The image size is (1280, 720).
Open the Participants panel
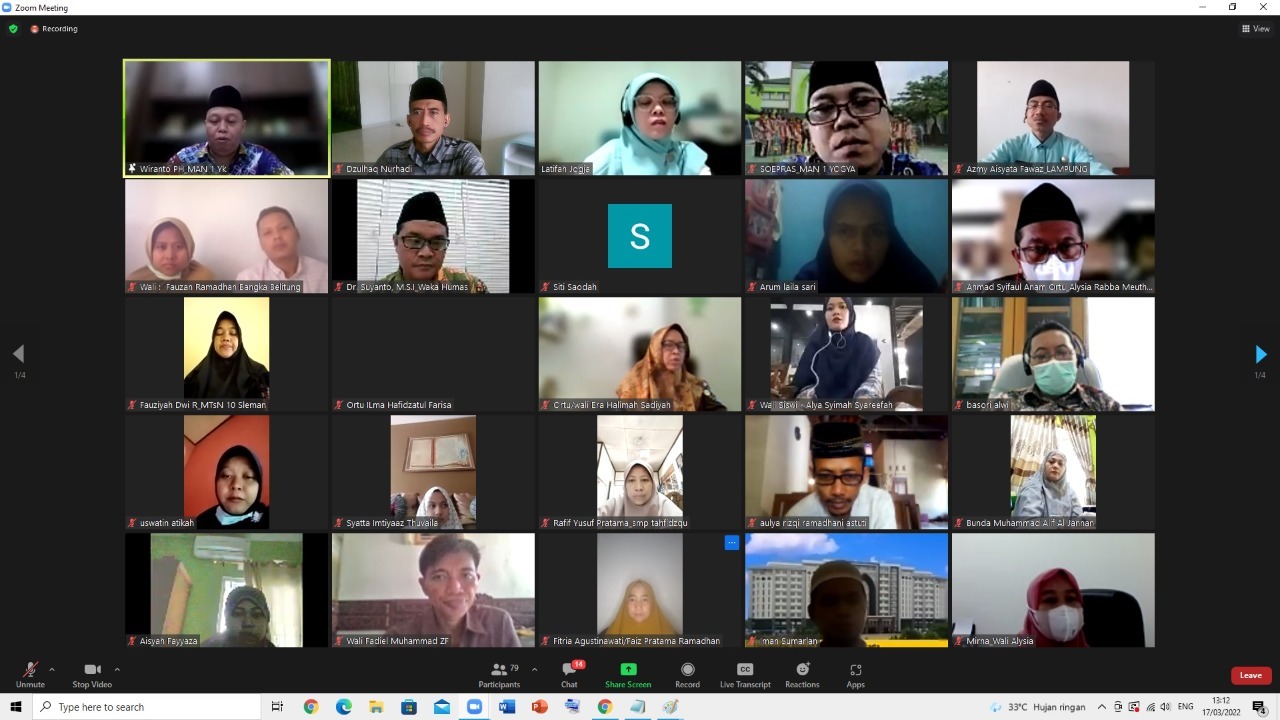point(498,674)
